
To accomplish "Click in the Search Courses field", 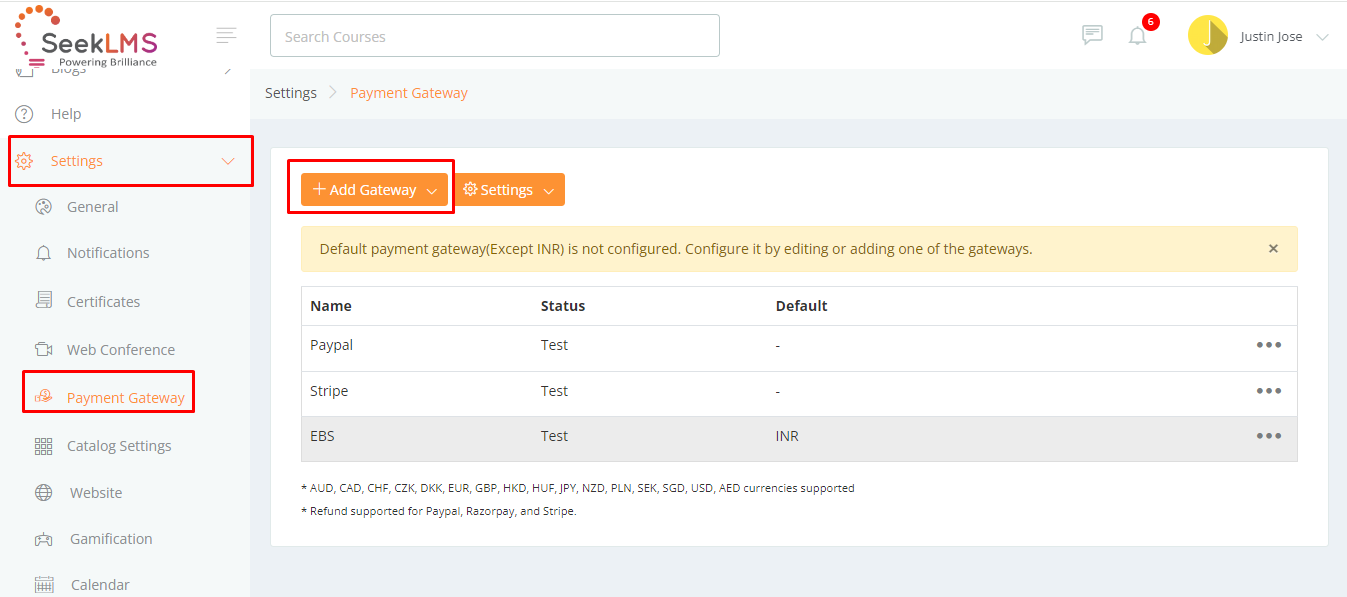I will click(x=495, y=36).
